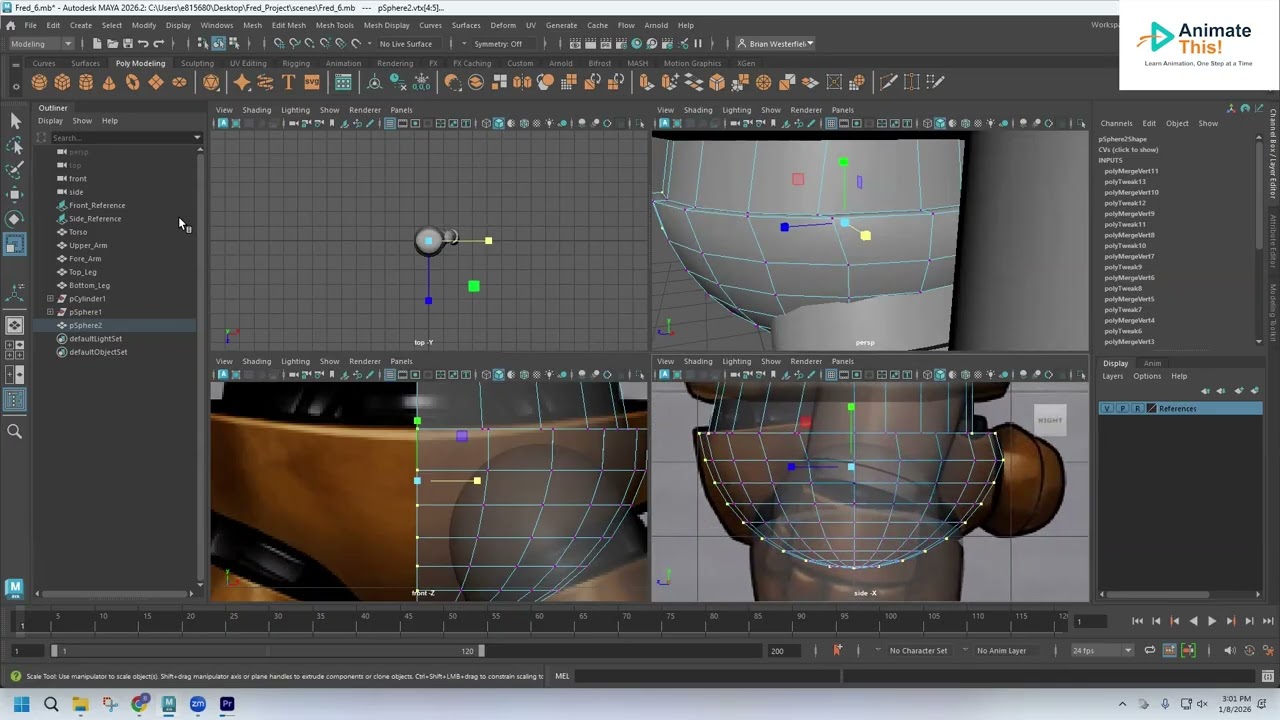Open Channels menu in Channel Box
1280x720 pixels.
1116,123
